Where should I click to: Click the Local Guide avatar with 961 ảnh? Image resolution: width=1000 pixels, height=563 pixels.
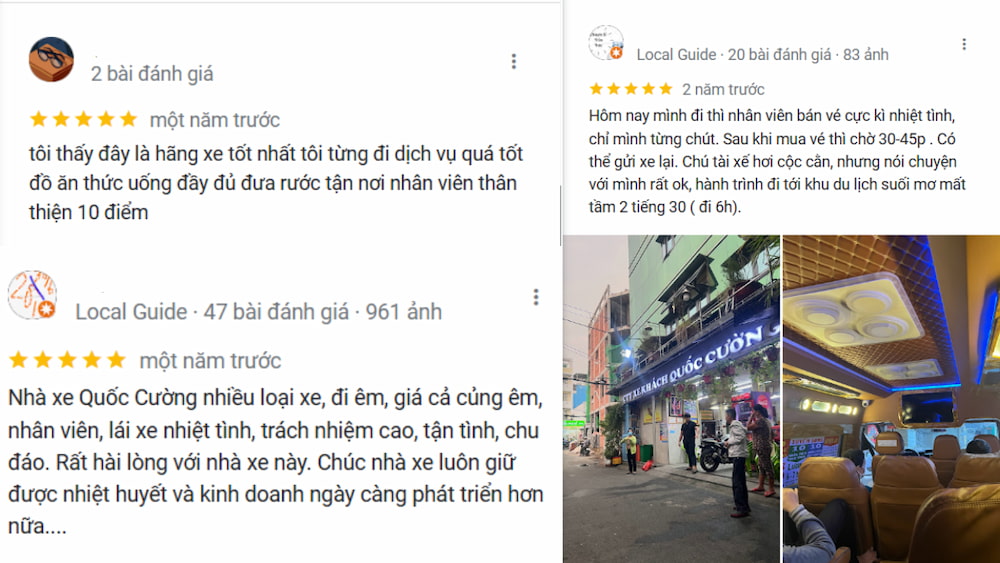32,295
